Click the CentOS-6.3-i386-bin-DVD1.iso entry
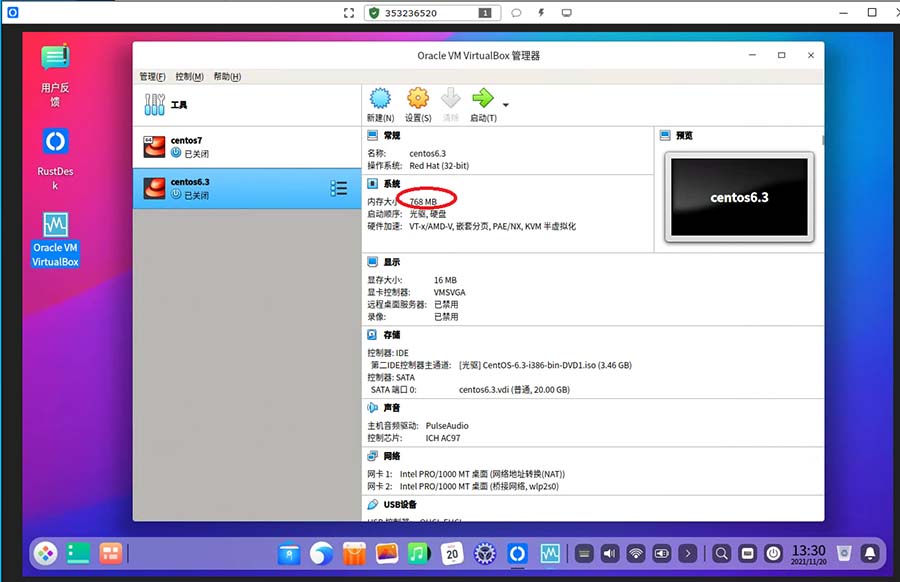This screenshot has height=582, width=900. point(545,365)
